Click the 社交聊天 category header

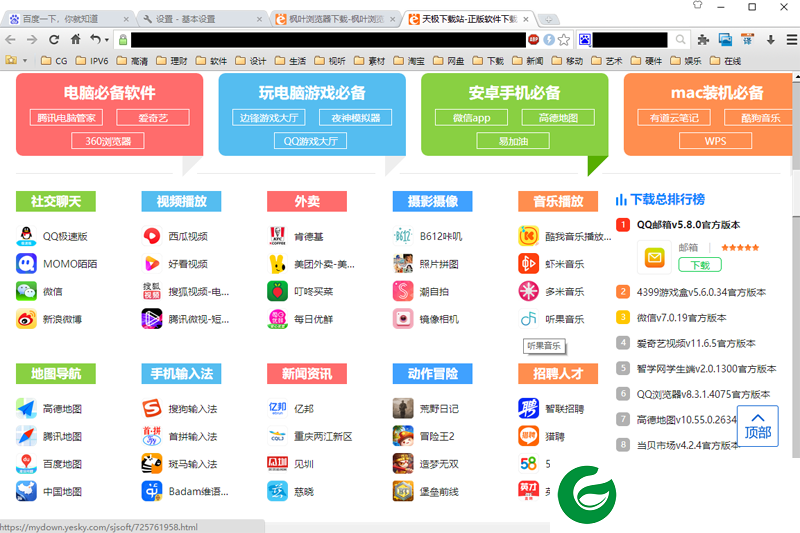coord(56,201)
